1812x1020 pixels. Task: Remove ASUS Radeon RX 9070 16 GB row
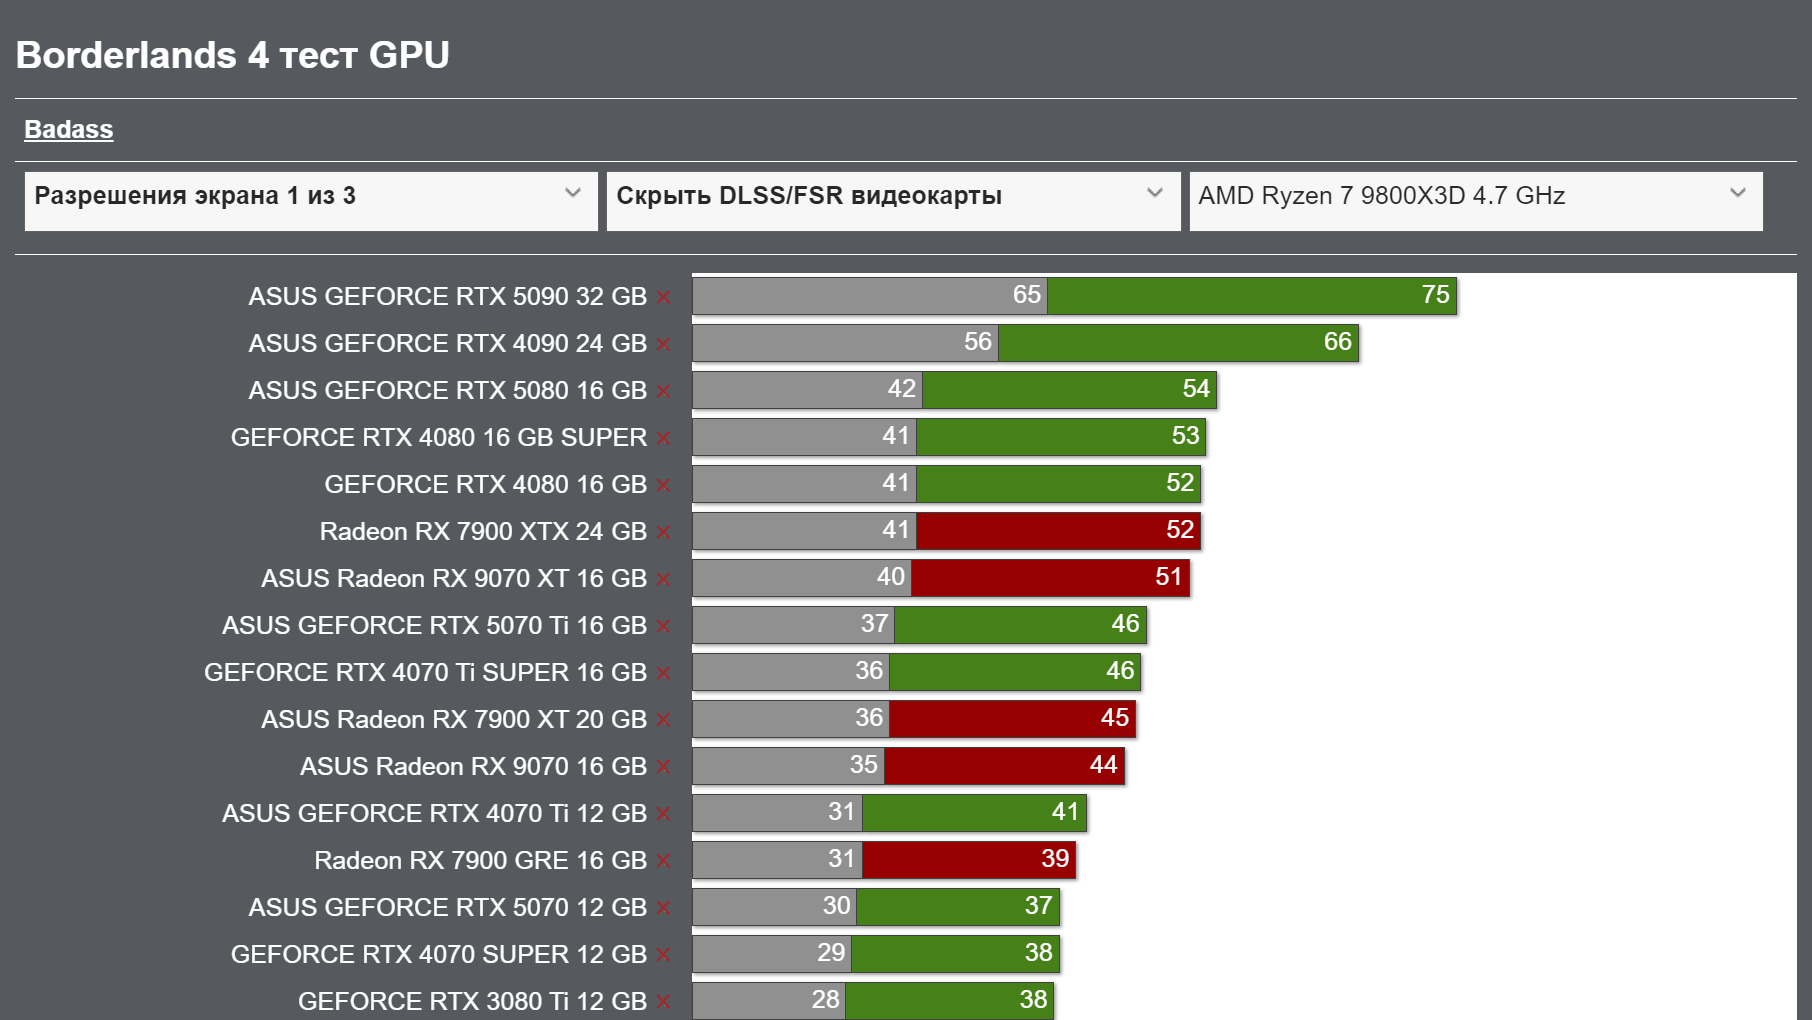(664, 767)
